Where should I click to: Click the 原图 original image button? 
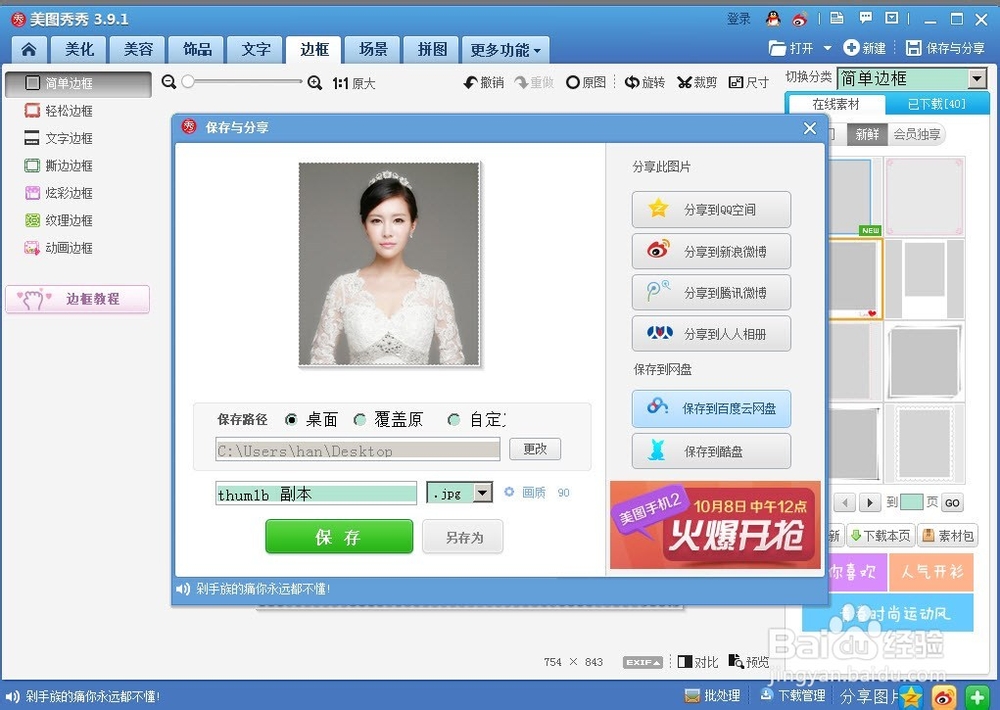[585, 82]
